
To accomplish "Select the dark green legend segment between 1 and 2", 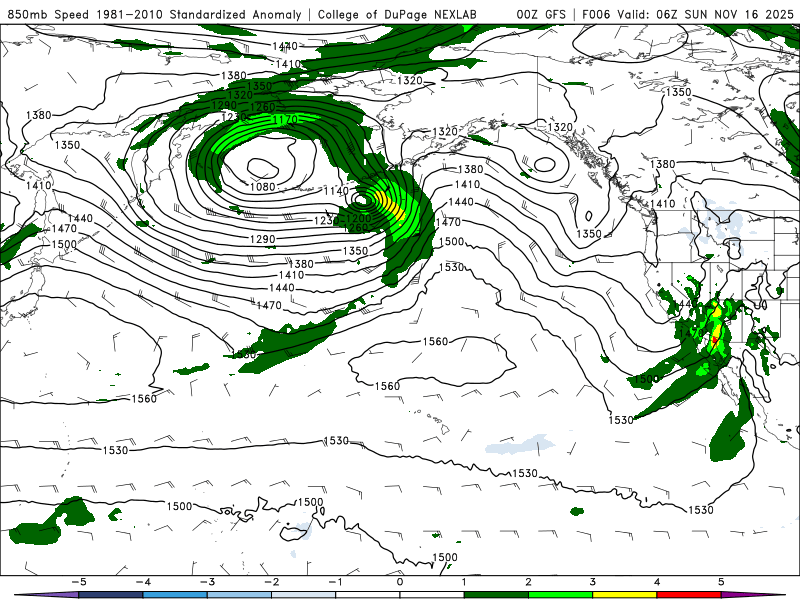I will click(x=496, y=595).
